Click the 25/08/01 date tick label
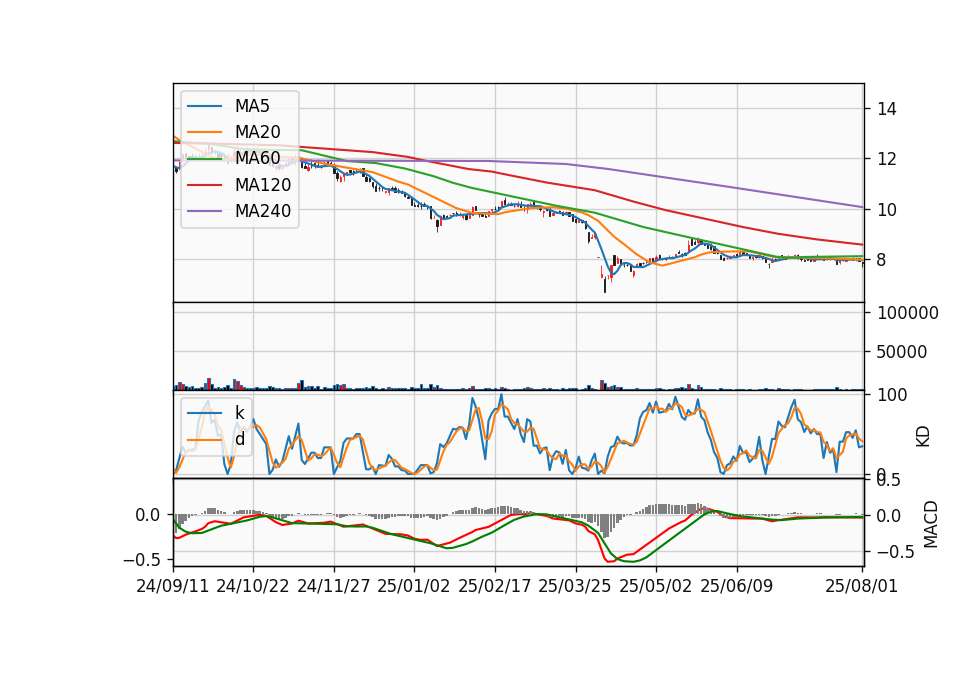 point(861,586)
